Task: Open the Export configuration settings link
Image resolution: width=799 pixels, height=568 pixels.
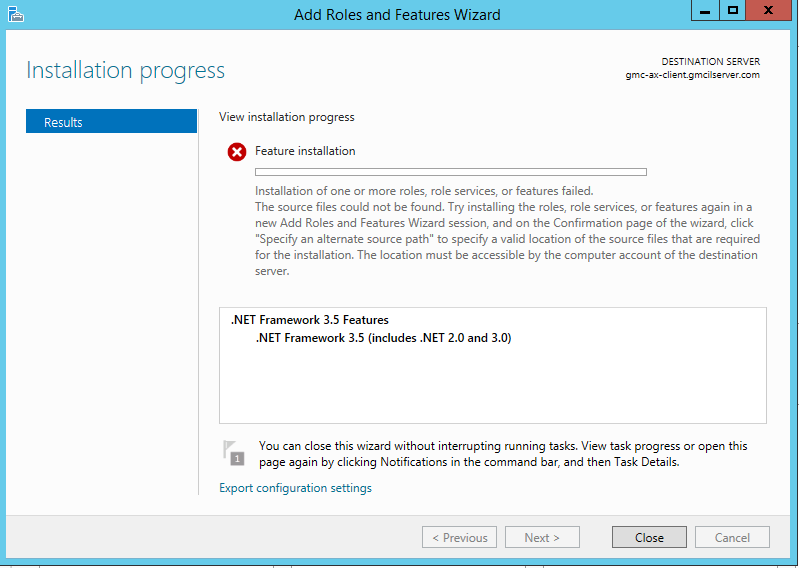Action: 295,488
